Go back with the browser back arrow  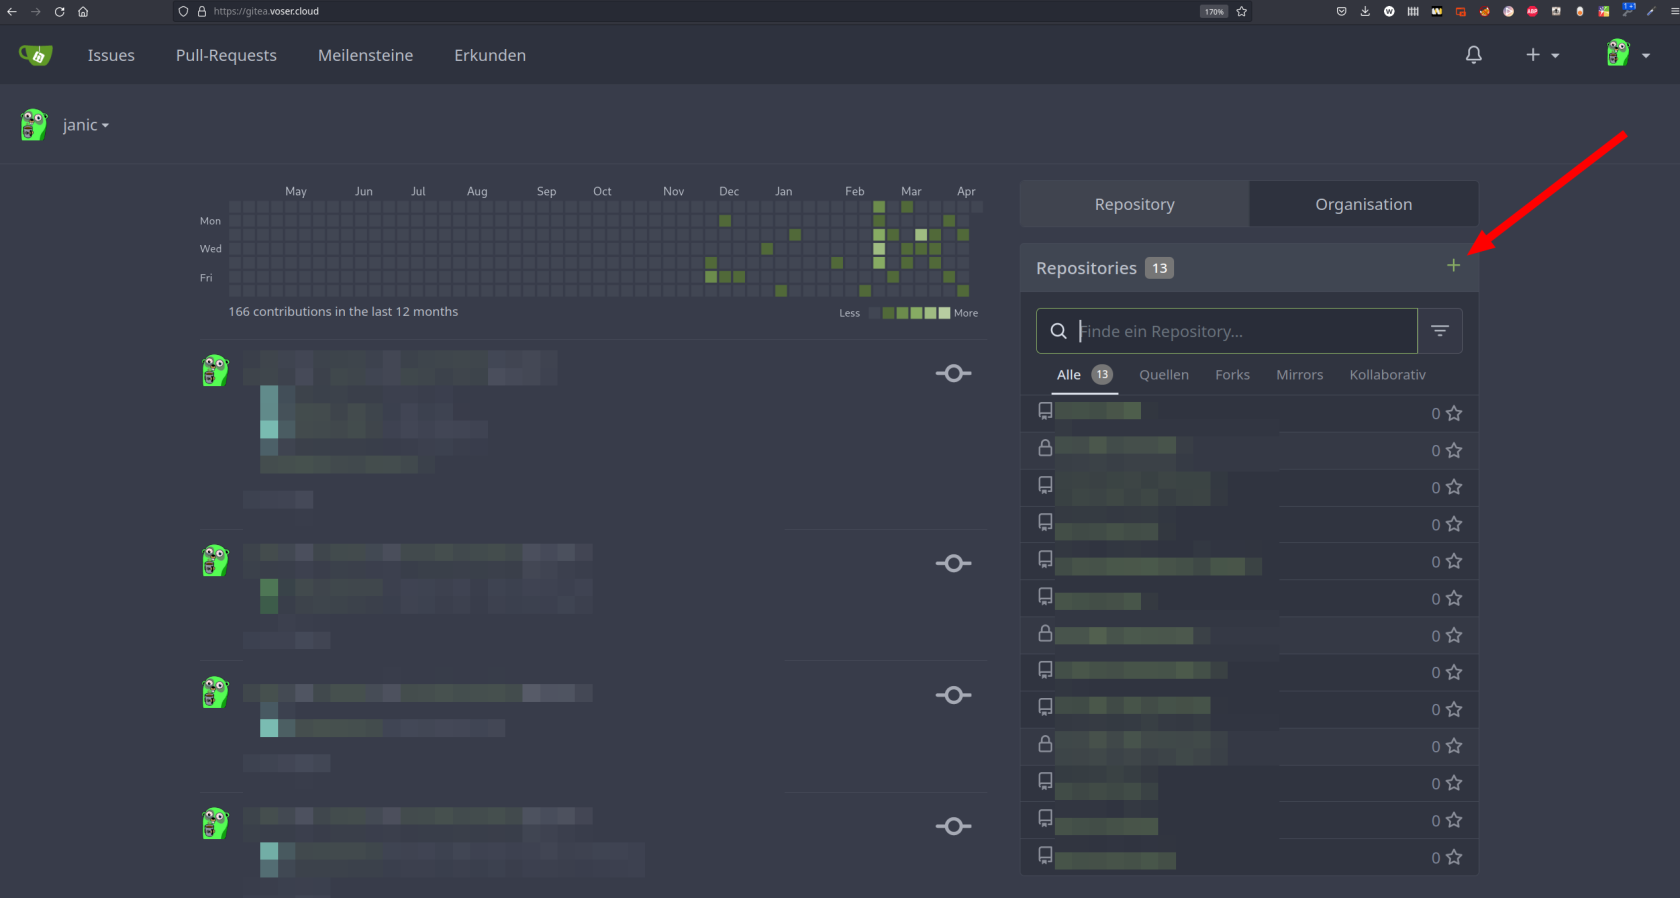[x=12, y=12]
